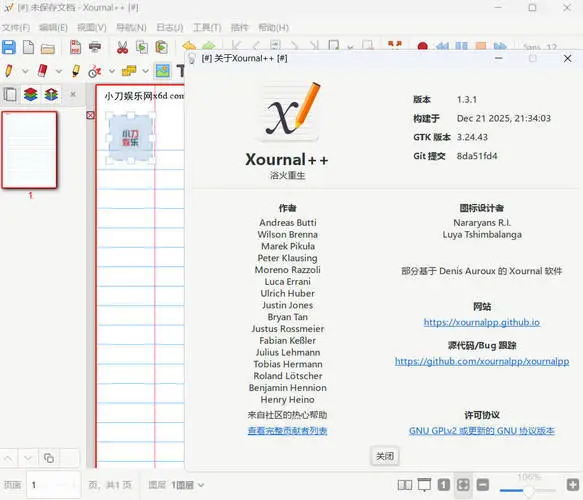Open the 编辑(E) menu

(53, 28)
